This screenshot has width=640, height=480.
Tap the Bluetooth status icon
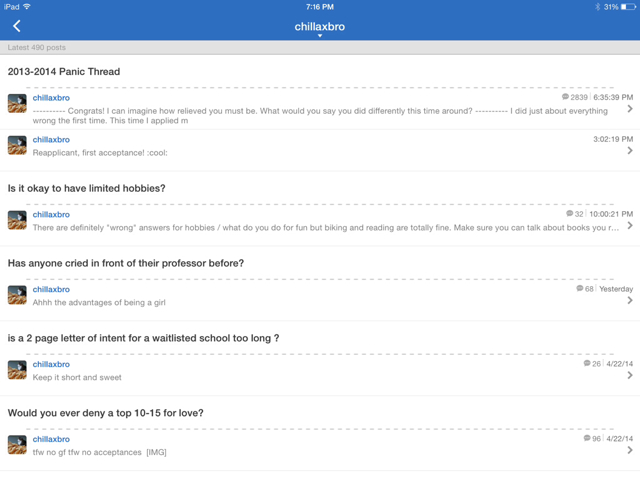598,7
